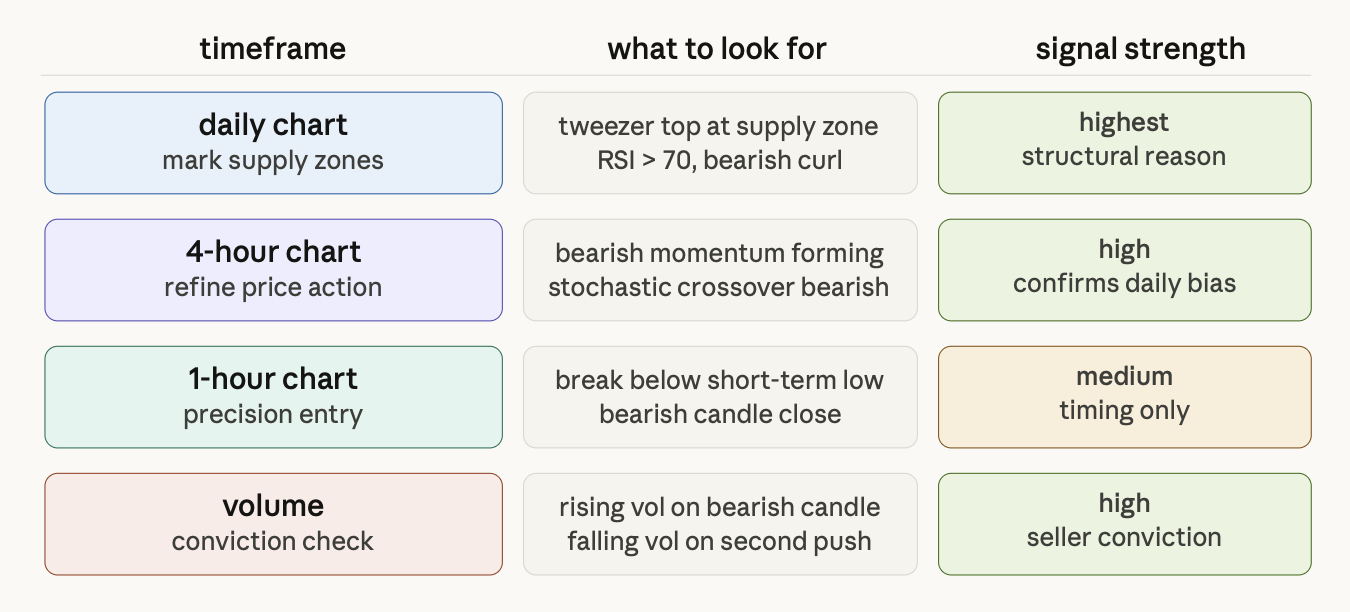Open the high seller conviction card
Image resolution: width=1350 pixels, height=612 pixels.
pos(1124,524)
